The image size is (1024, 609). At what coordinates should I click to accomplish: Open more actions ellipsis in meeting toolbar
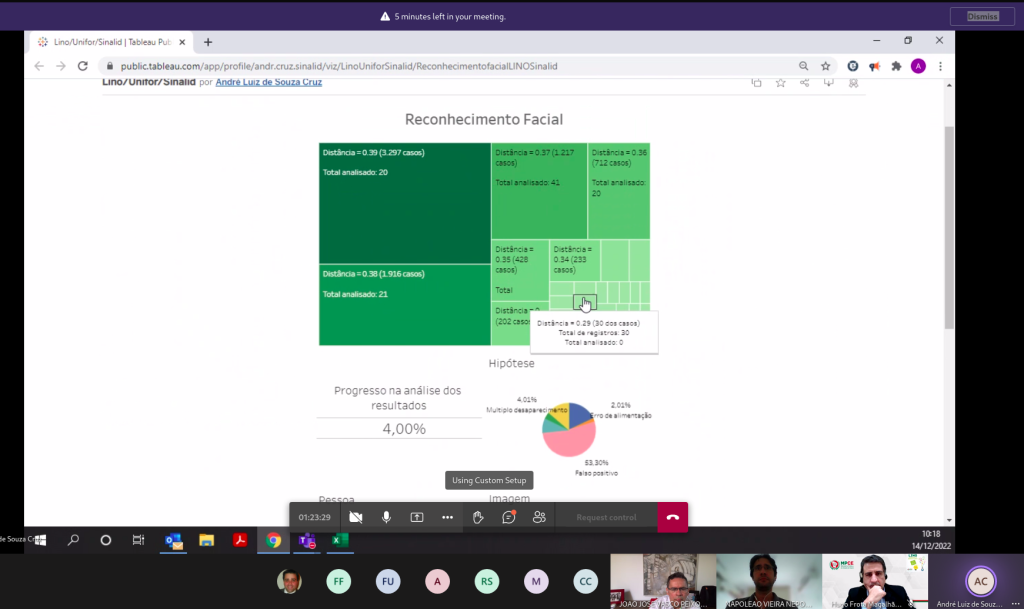447,517
